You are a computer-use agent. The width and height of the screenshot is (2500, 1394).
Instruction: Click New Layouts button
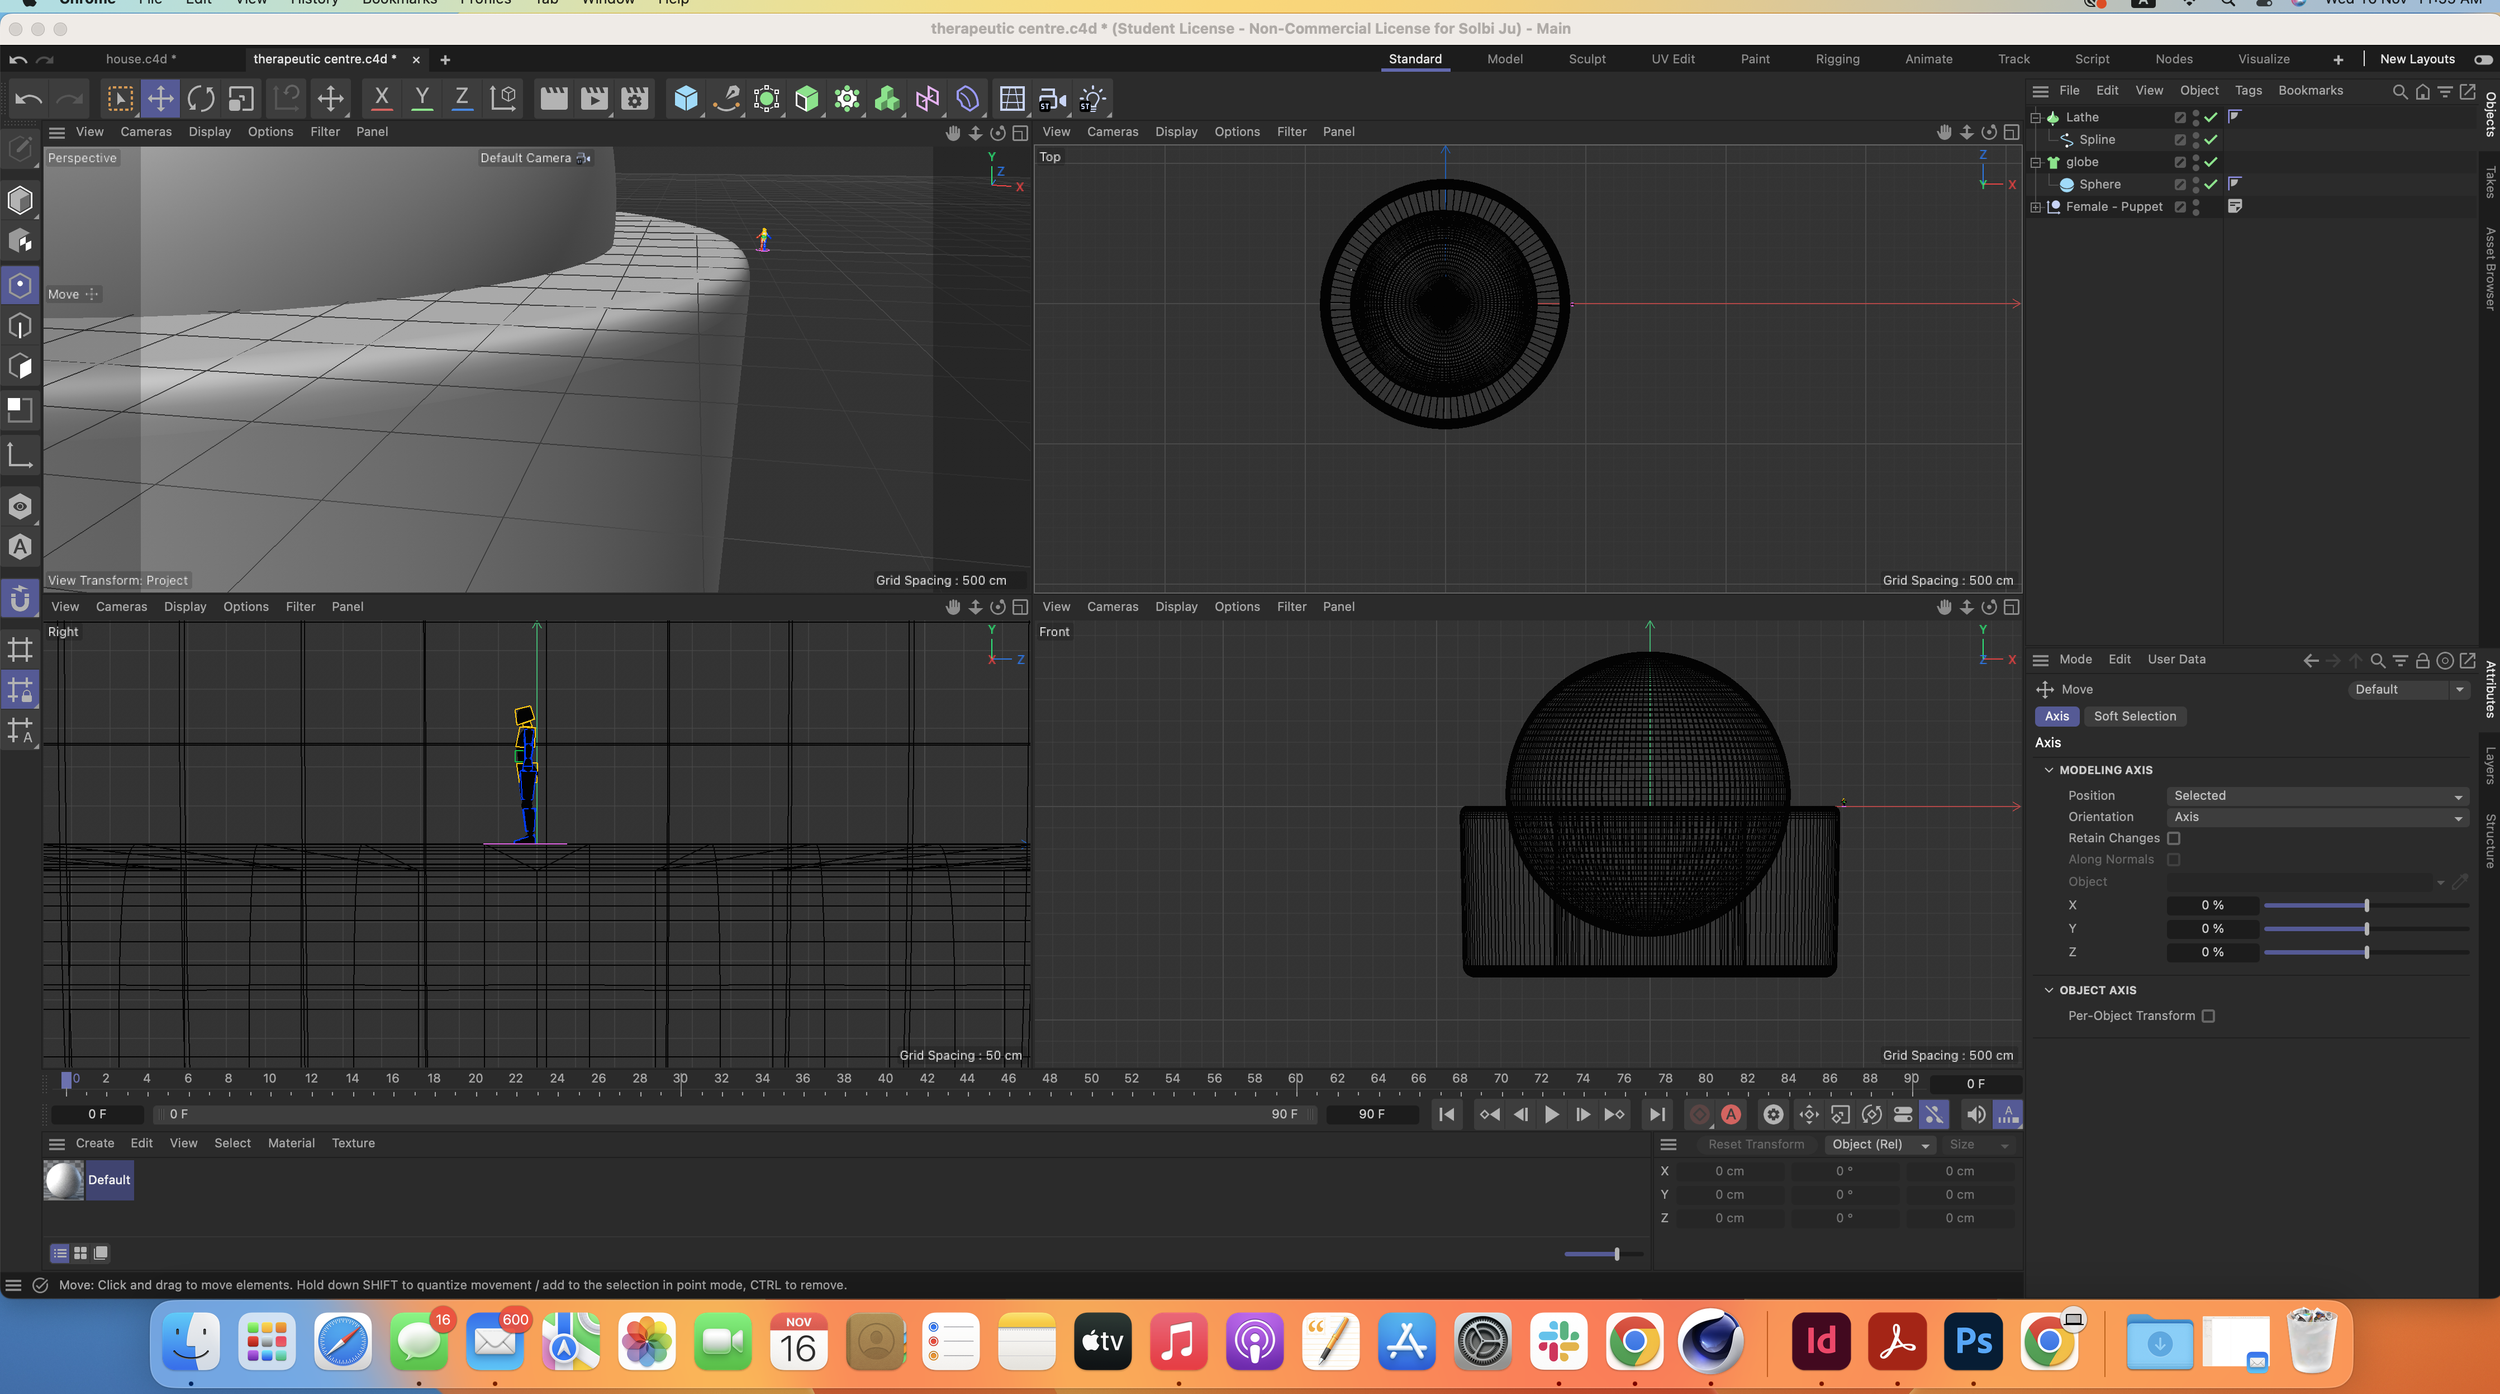2417,59
